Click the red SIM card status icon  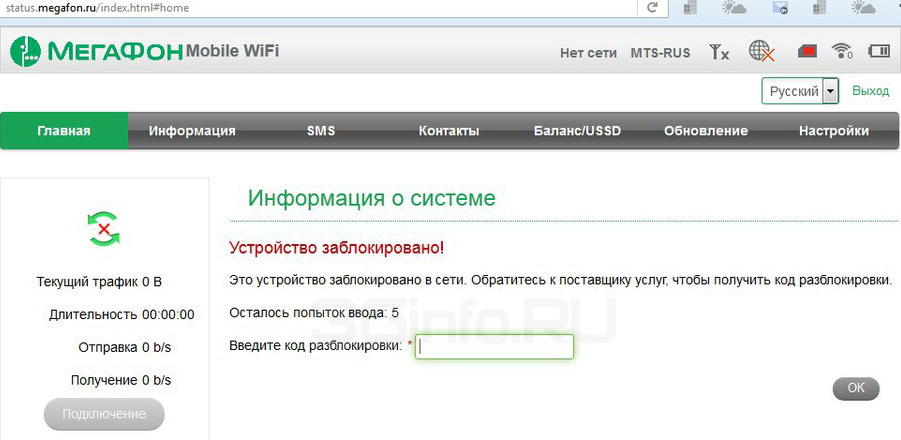point(807,52)
